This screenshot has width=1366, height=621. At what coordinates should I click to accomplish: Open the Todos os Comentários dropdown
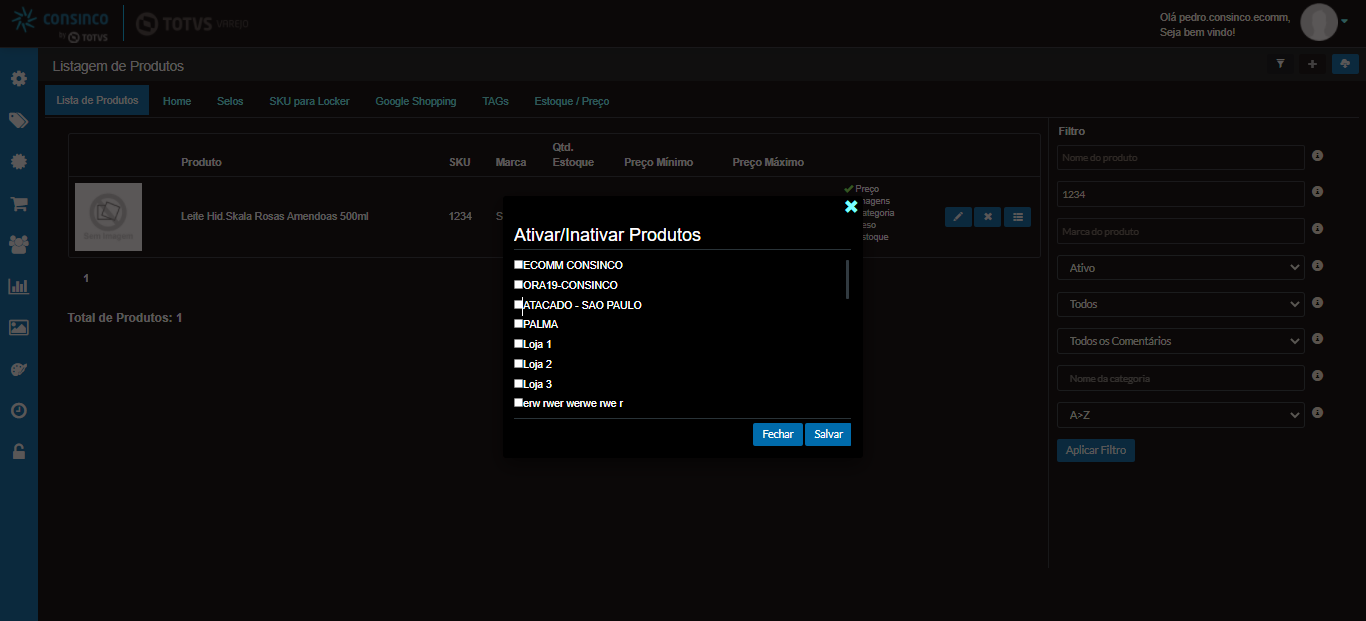[1180, 341]
